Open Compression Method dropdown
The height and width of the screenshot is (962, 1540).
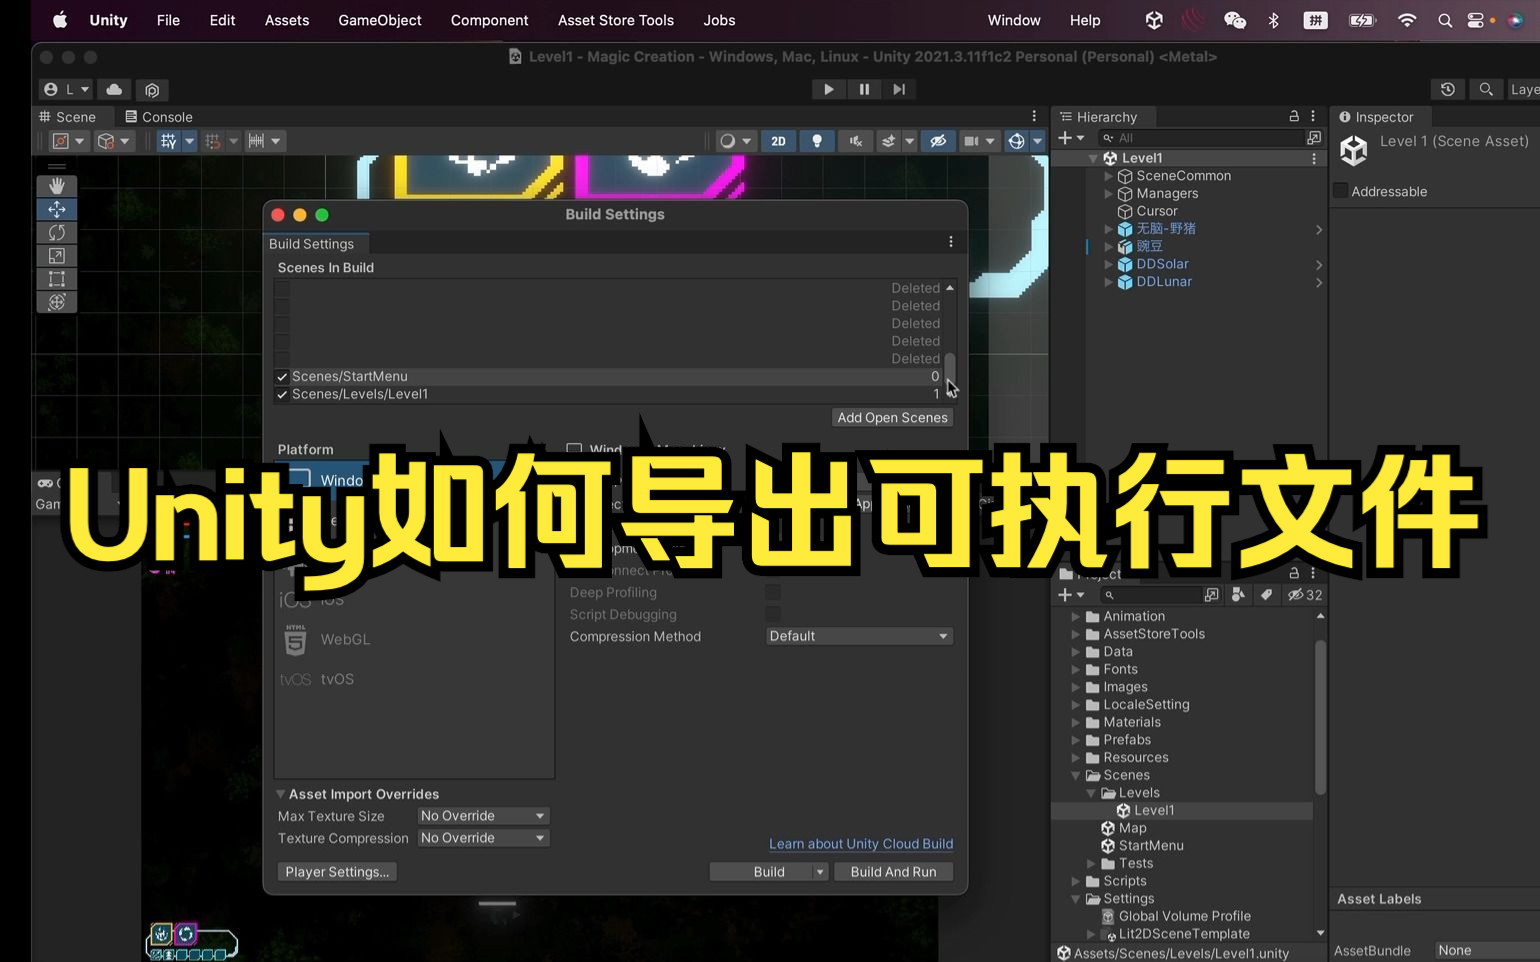858,636
